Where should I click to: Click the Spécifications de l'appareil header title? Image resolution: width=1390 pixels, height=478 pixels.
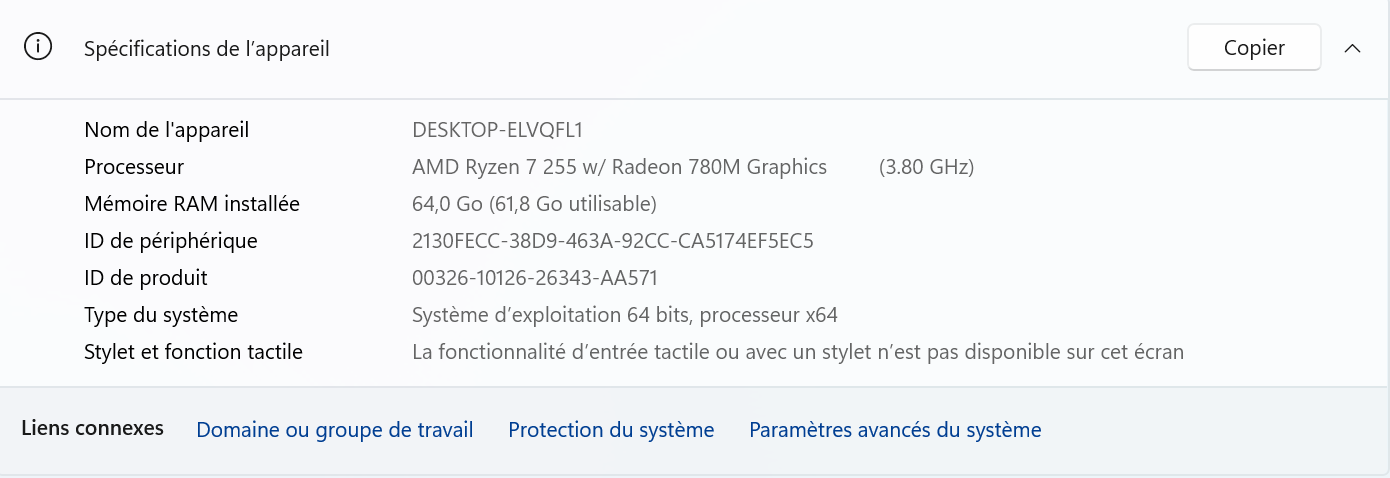click(x=207, y=48)
